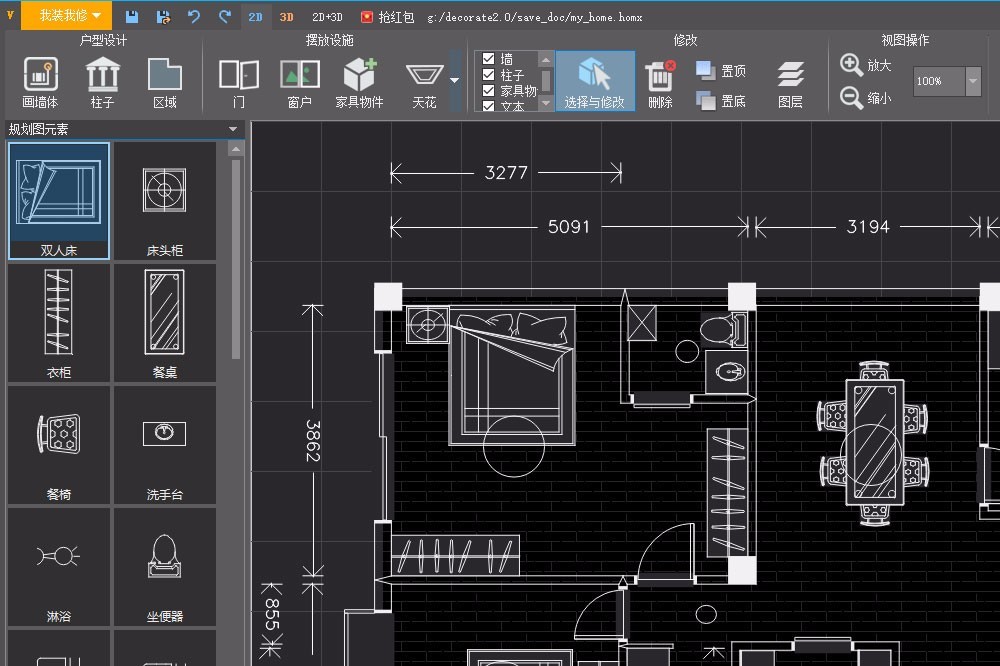Viewport: 1000px width, 666px height.
Task: Expand the 100% zoom level dropdown
Action: (973, 81)
